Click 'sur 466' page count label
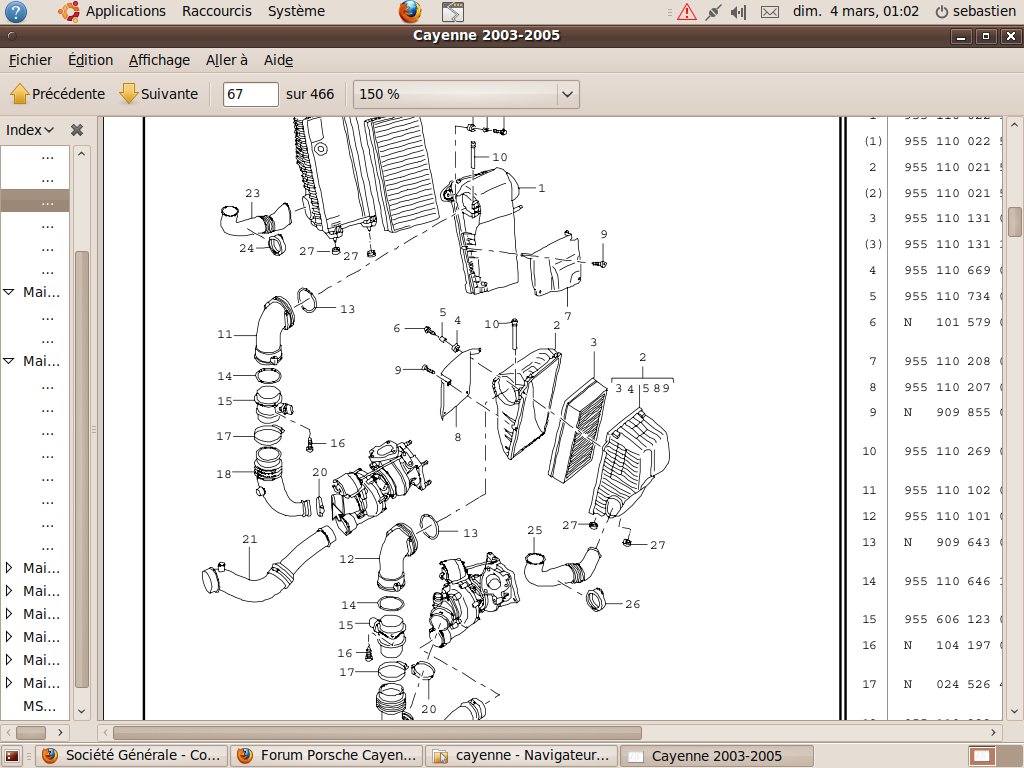Screen dimensions: 1024x768 click(x=310, y=94)
